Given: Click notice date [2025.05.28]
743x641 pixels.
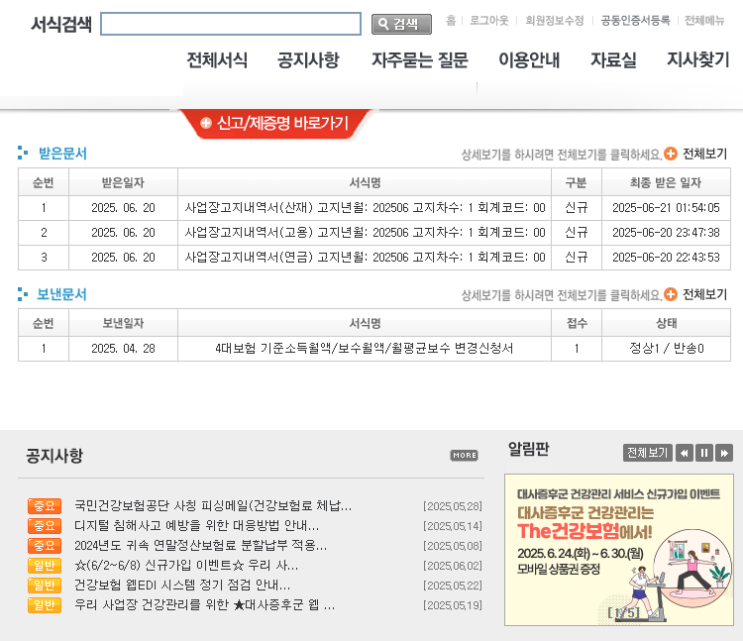Looking at the screenshot, I should [453, 506].
